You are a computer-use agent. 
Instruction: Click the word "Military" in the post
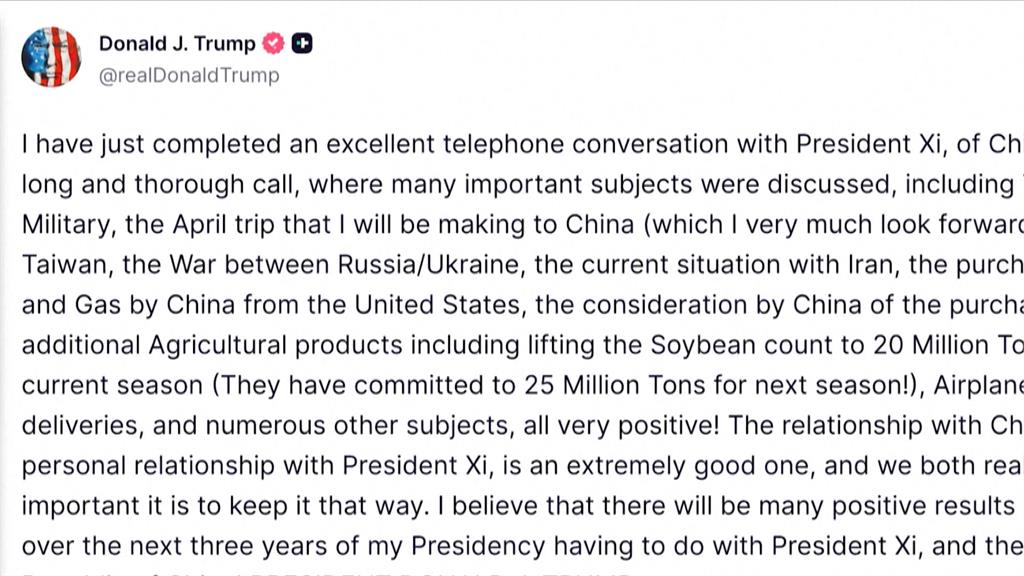tap(66, 224)
